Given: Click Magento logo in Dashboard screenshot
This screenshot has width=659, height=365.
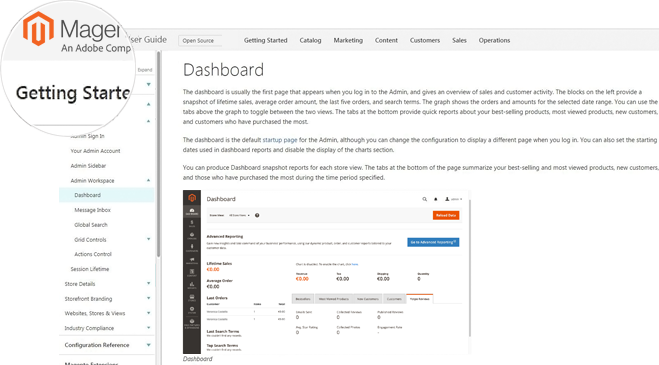Looking at the screenshot, I should [192, 198].
